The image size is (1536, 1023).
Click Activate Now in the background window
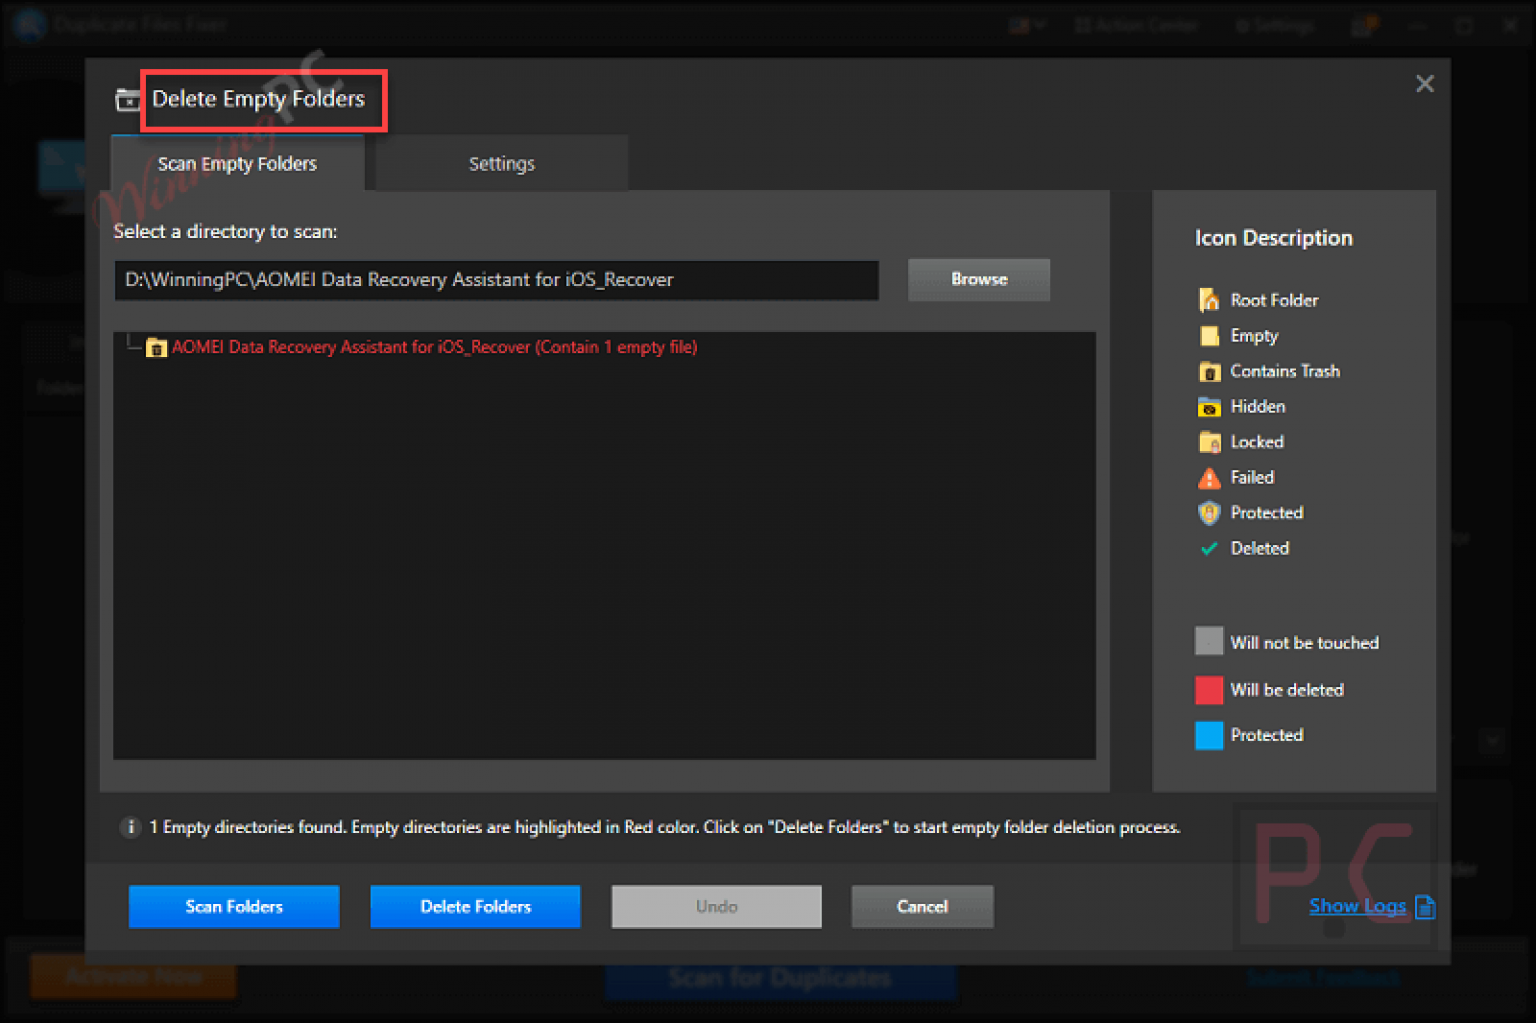click(x=133, y=976)
